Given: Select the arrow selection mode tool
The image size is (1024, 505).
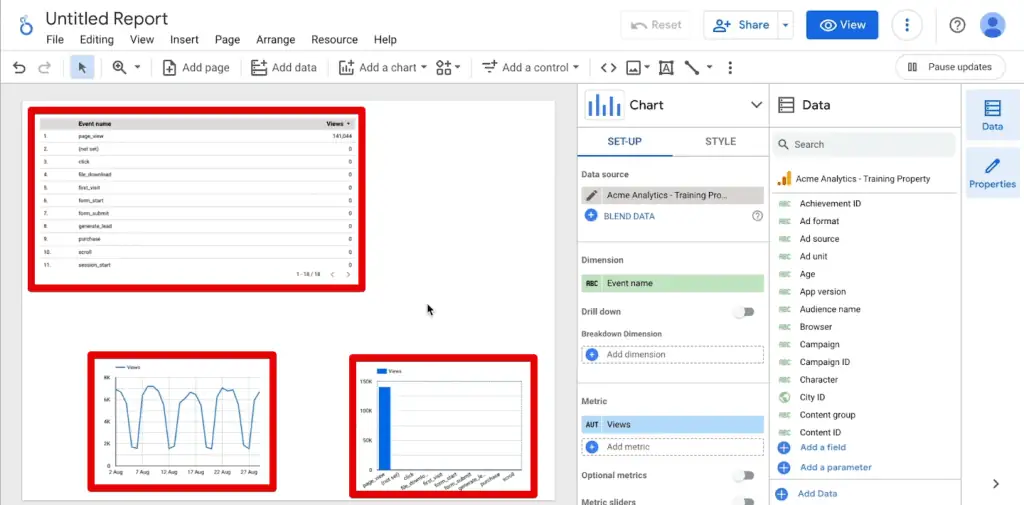Looking at the screenshot, I should (x=82, y=67).
